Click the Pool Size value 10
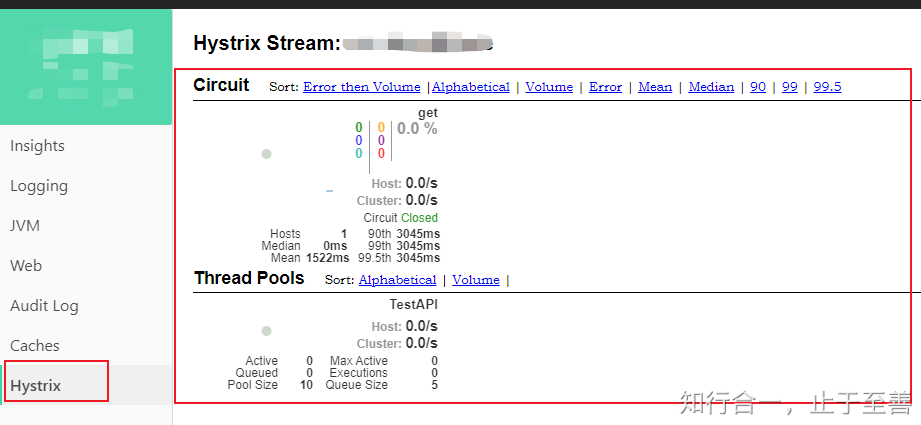The image size is (921, 425). coord(307,385)
